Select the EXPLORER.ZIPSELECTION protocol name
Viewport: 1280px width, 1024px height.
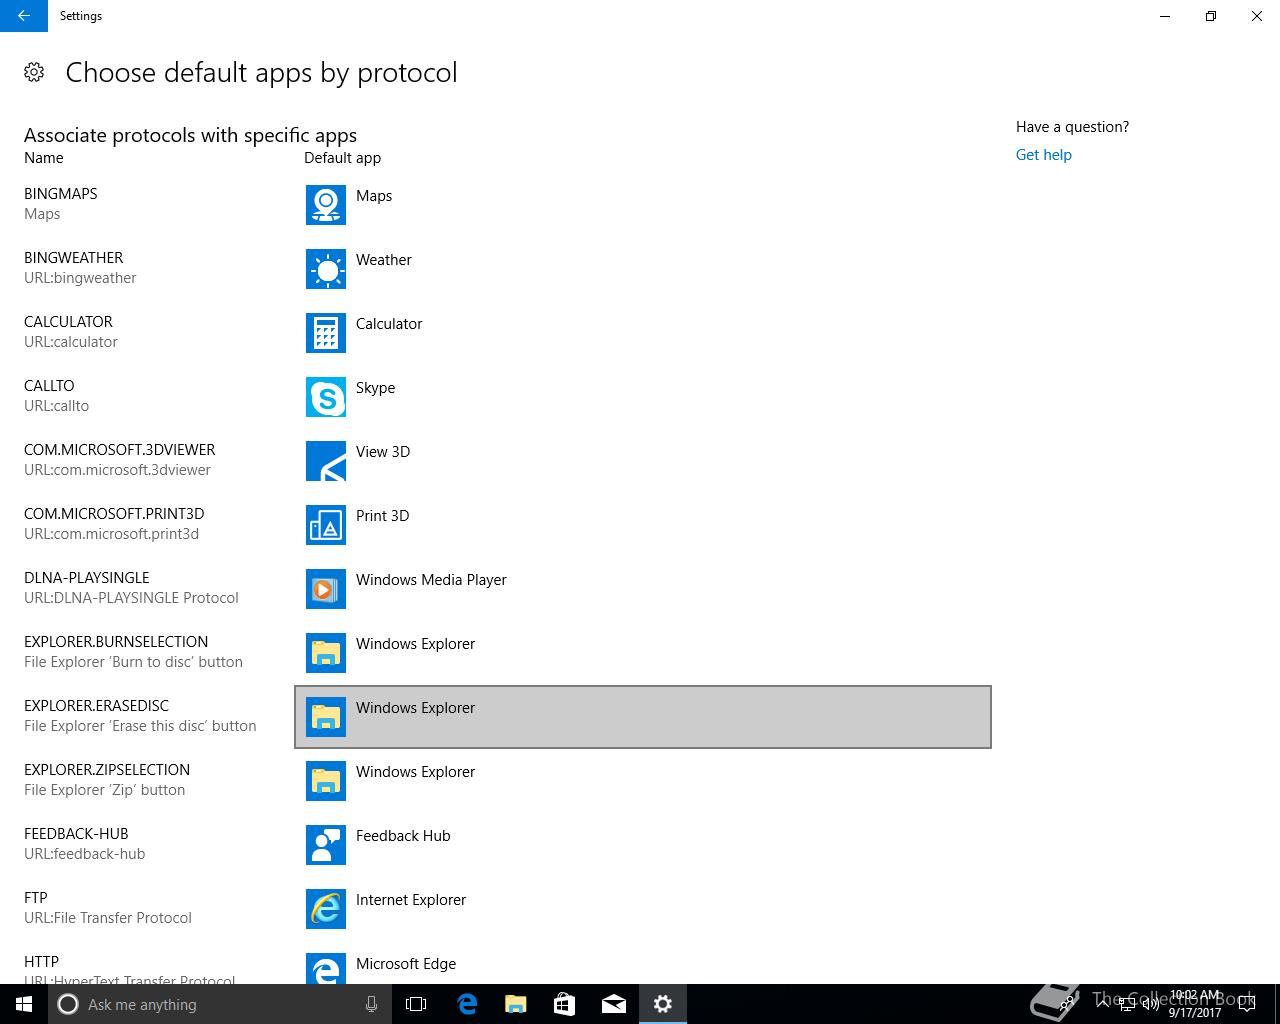click(107, 770)
